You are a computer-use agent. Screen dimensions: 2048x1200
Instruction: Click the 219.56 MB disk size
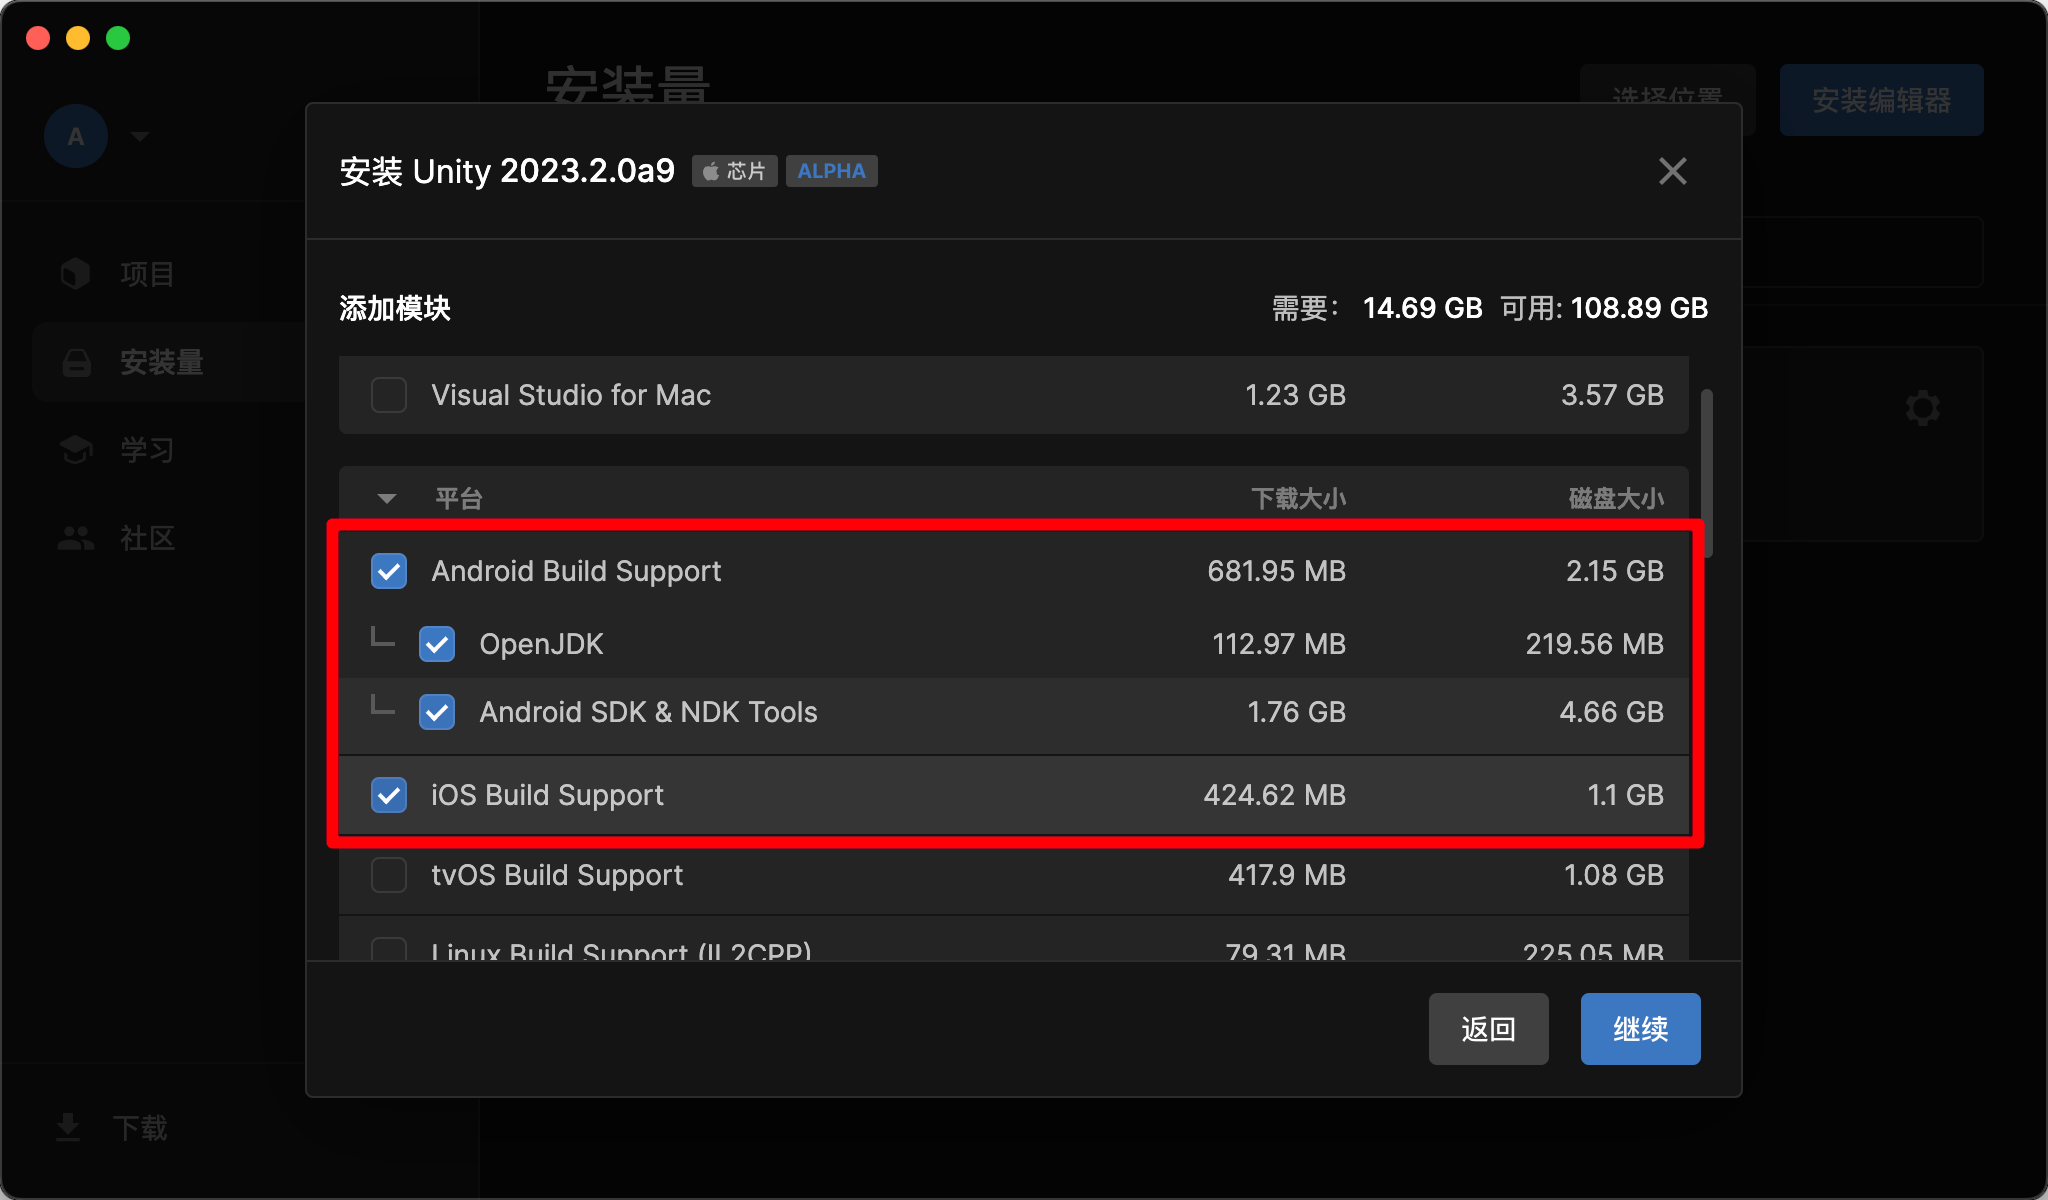(1594, 644)
